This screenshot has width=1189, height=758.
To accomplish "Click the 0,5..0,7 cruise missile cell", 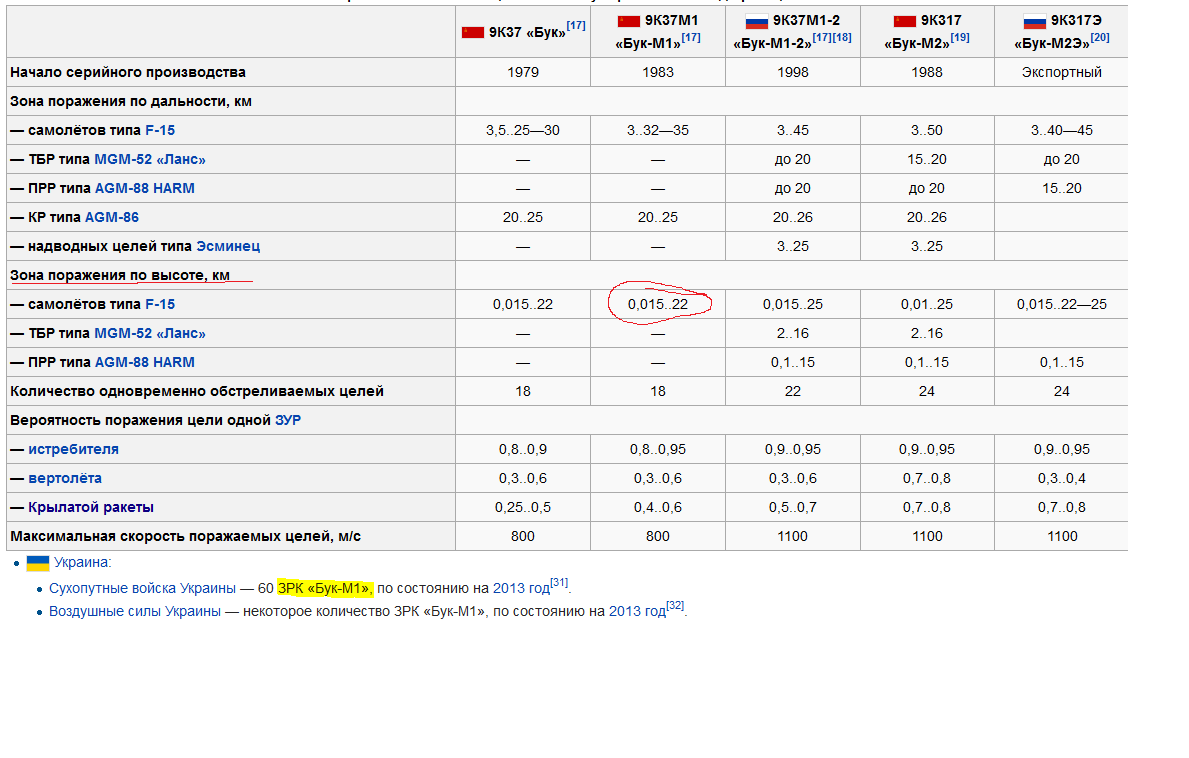I will [792, 507].
